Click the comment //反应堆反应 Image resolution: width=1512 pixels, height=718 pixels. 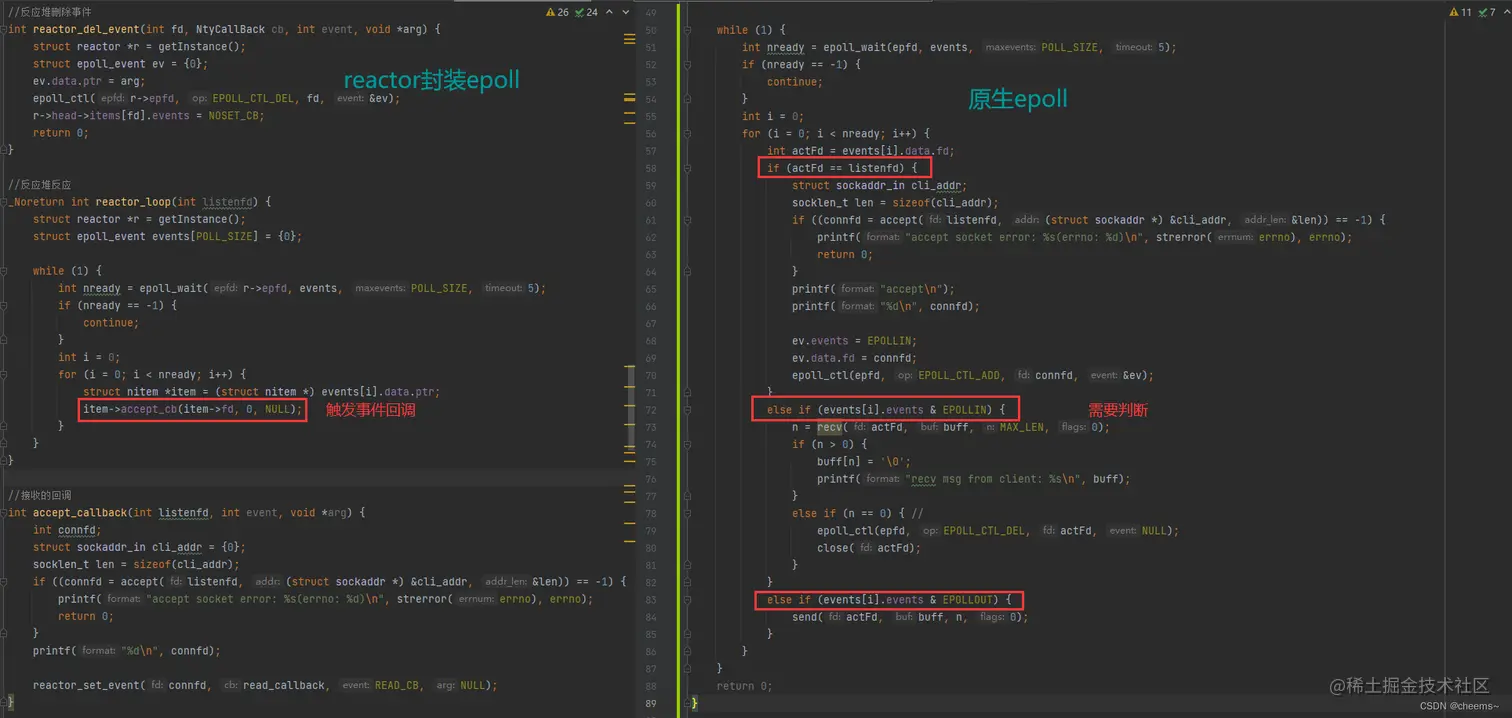40,185
